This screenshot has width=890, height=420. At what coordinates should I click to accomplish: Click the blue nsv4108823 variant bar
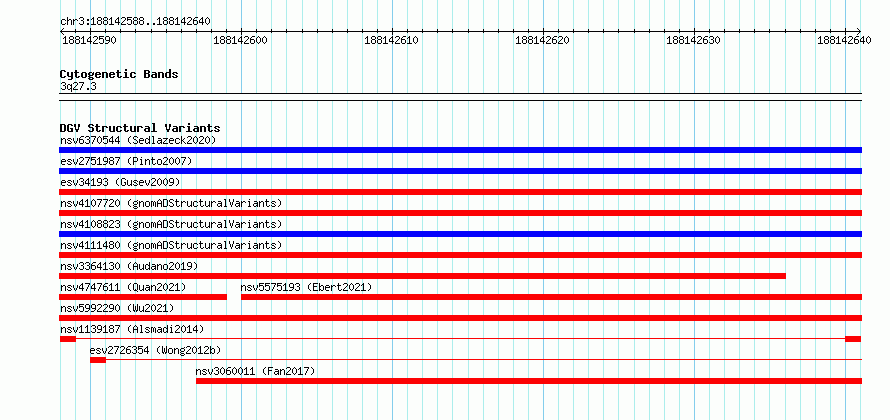click(460, 234)
